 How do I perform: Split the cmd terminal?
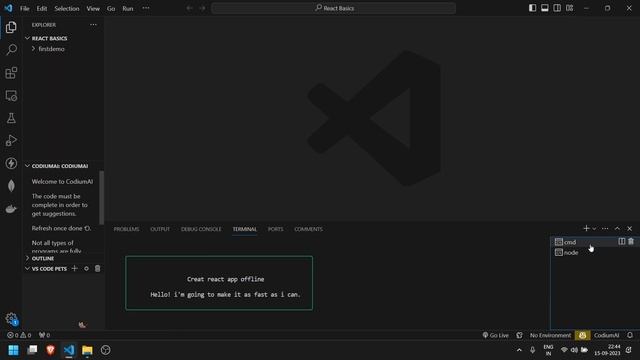(622, 241)
